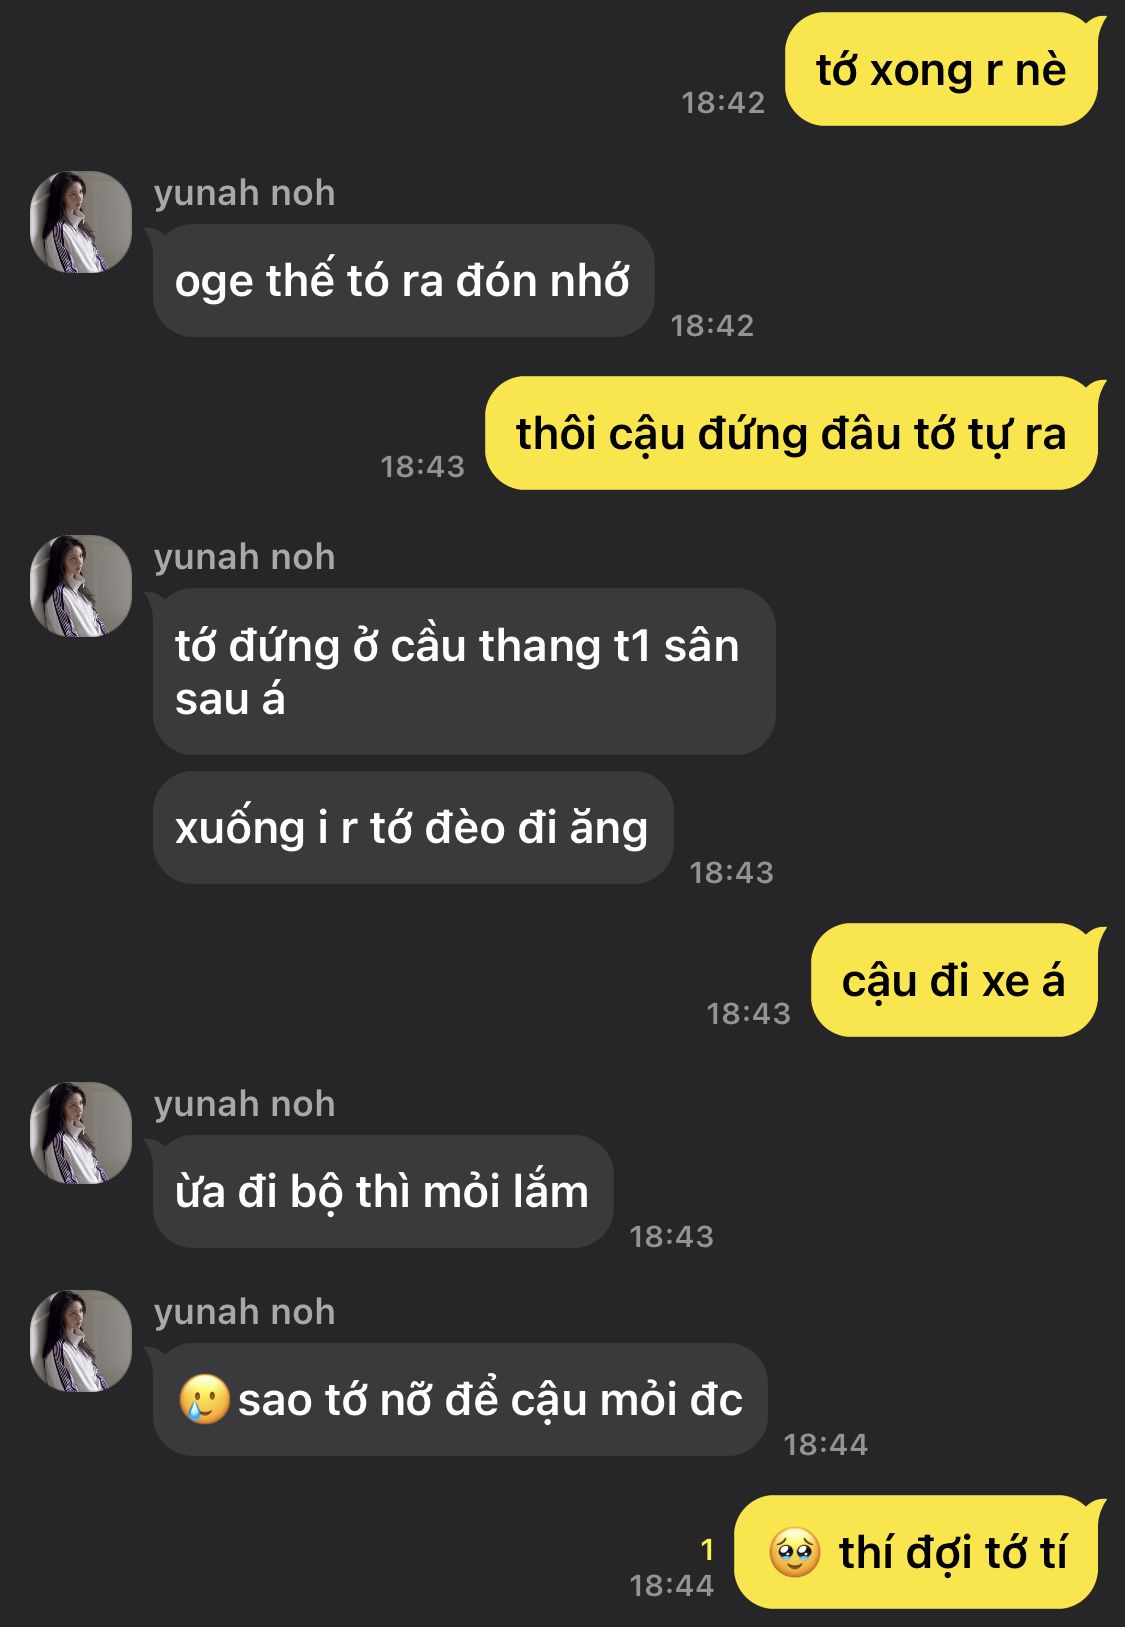This screenshot has height=1627, width=1125.
Task: Select the "sao tớ nỡ để cậu mỏi đc" bubble
Action: tap(460, 1399)
